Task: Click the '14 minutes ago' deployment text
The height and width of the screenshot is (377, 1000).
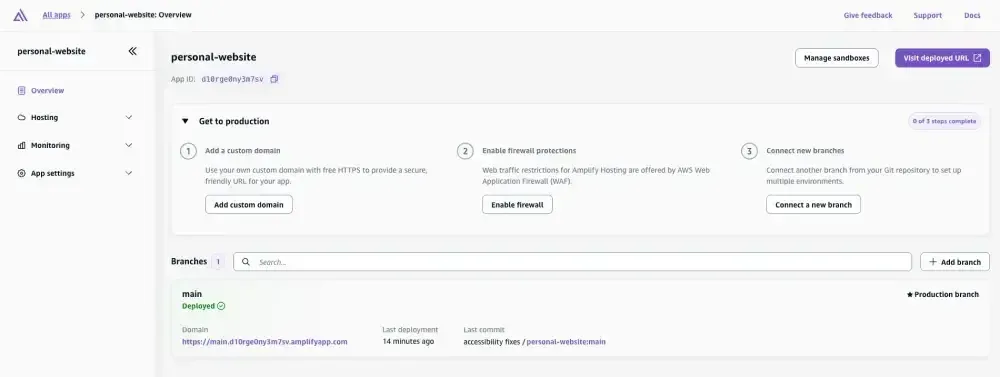Action: (x=408, y=342)
